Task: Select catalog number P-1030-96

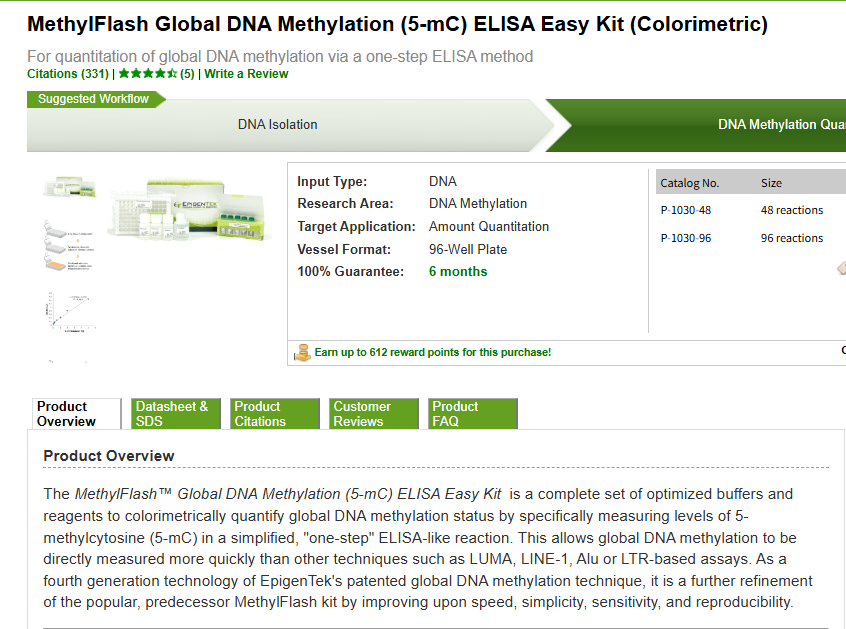Action: (686, 239)
